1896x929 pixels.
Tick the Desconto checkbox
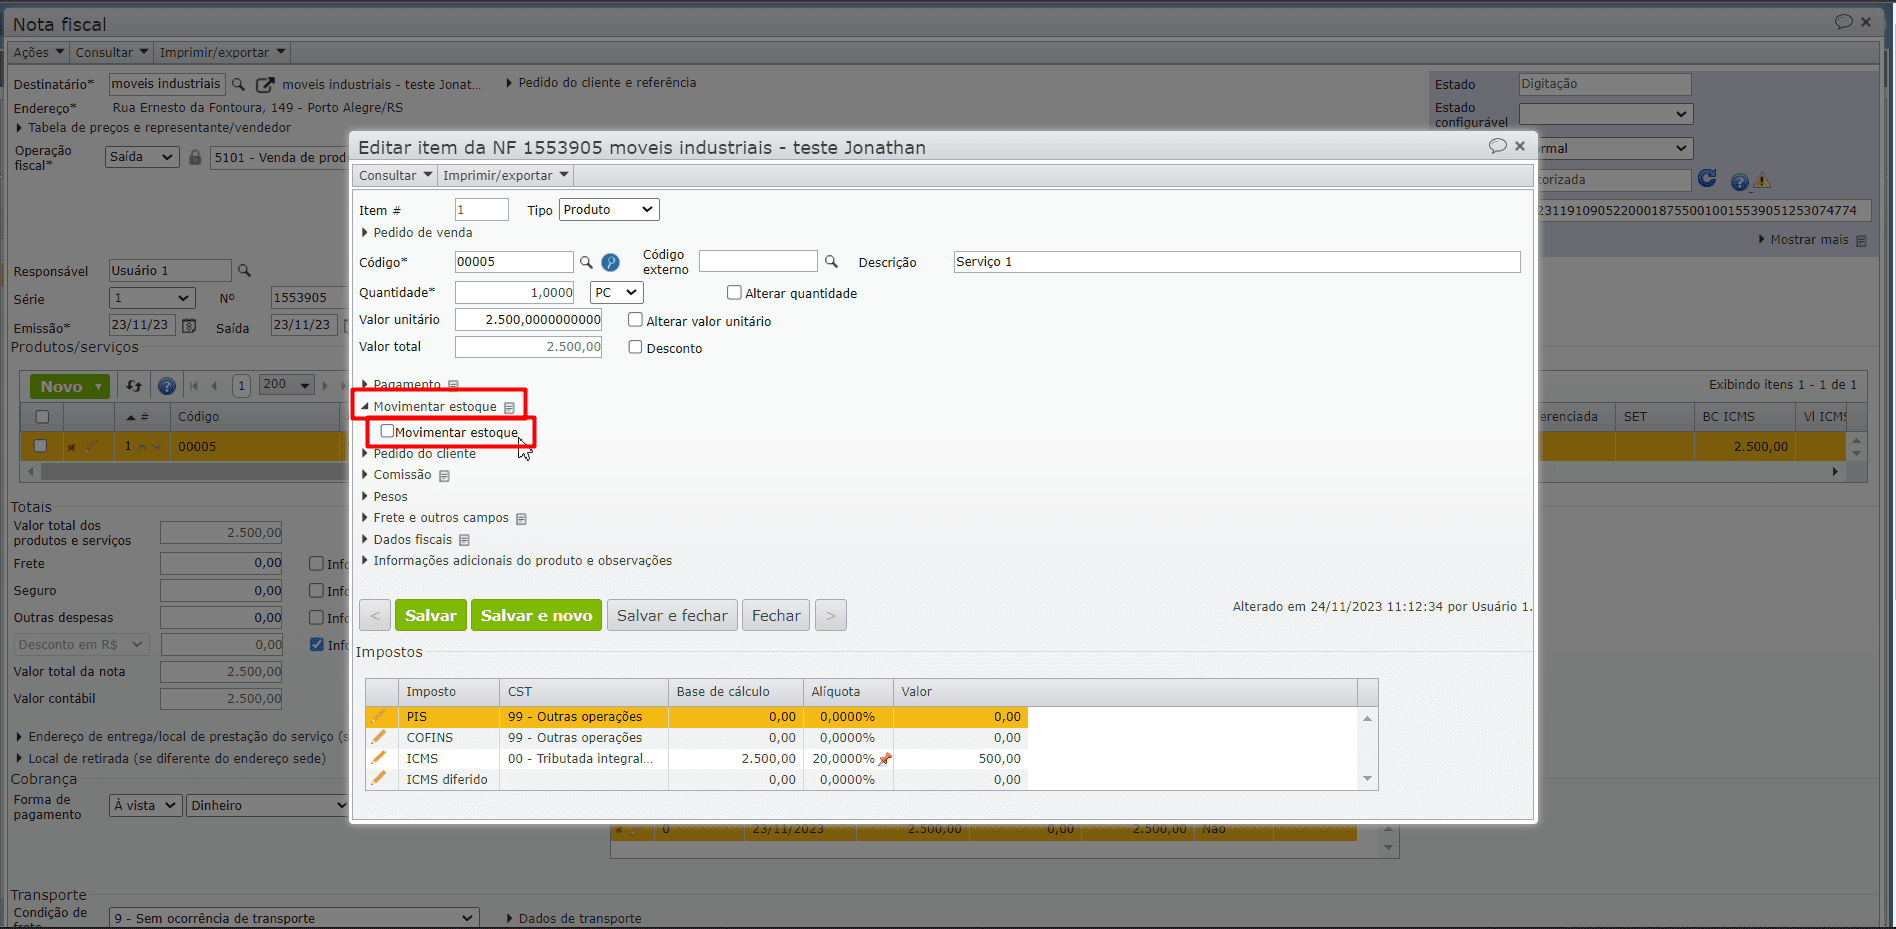pos(635,347)
